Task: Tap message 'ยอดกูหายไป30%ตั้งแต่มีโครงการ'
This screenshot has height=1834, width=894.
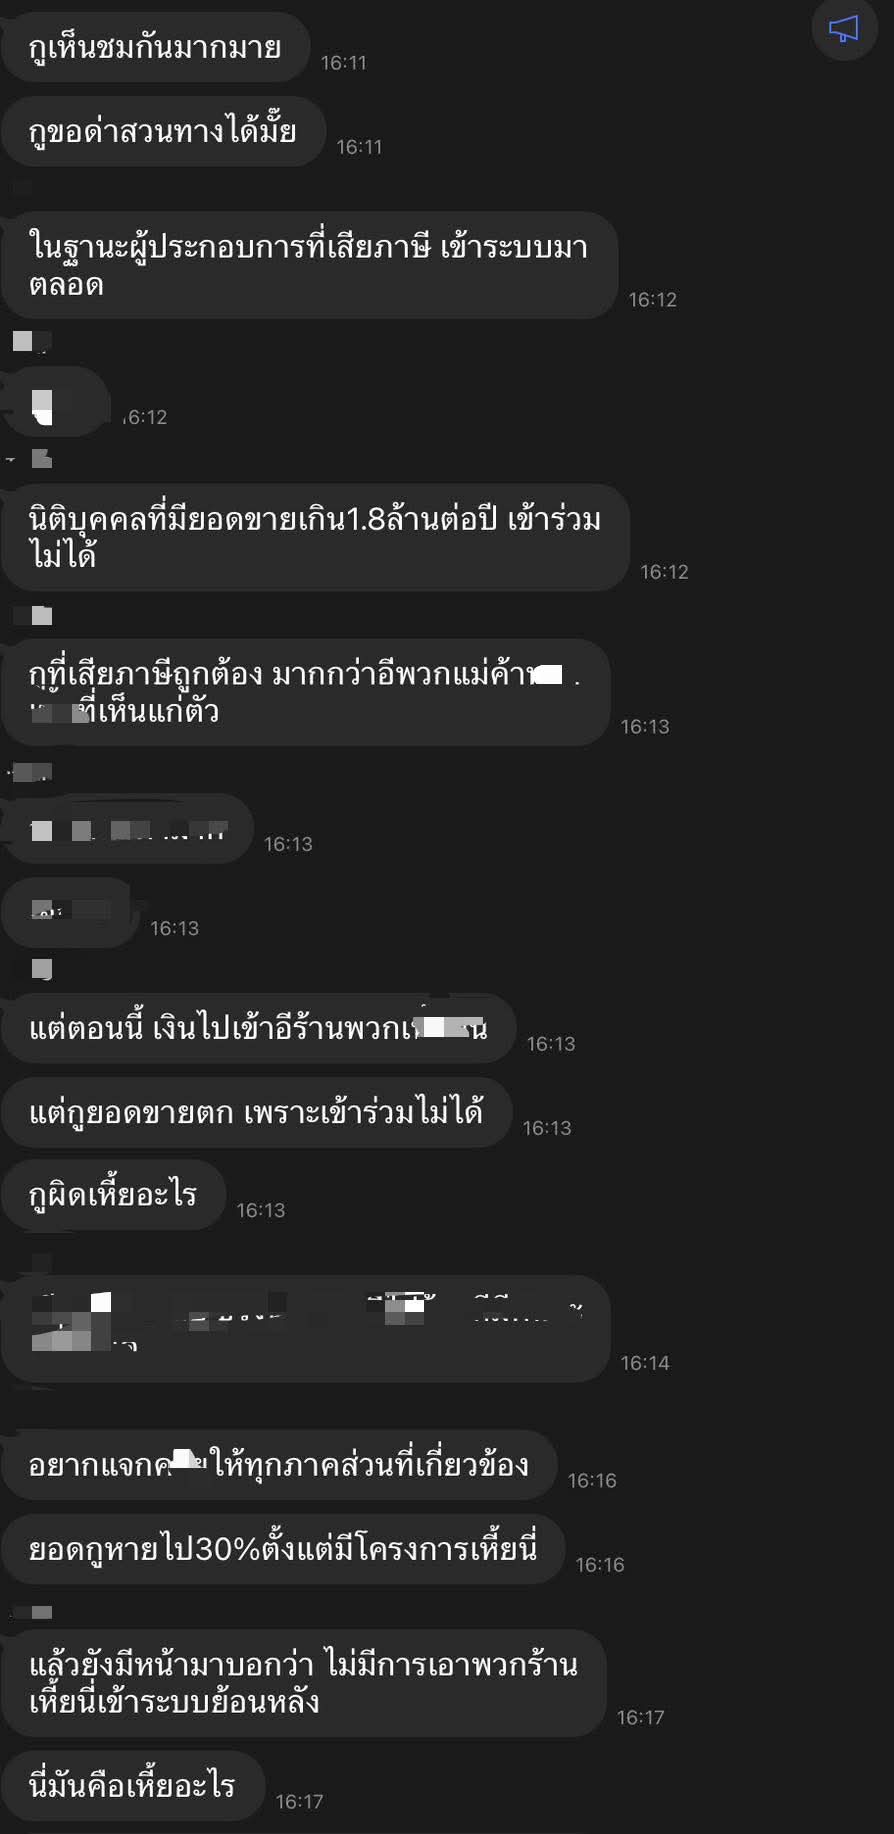Action: [283, 1549]
